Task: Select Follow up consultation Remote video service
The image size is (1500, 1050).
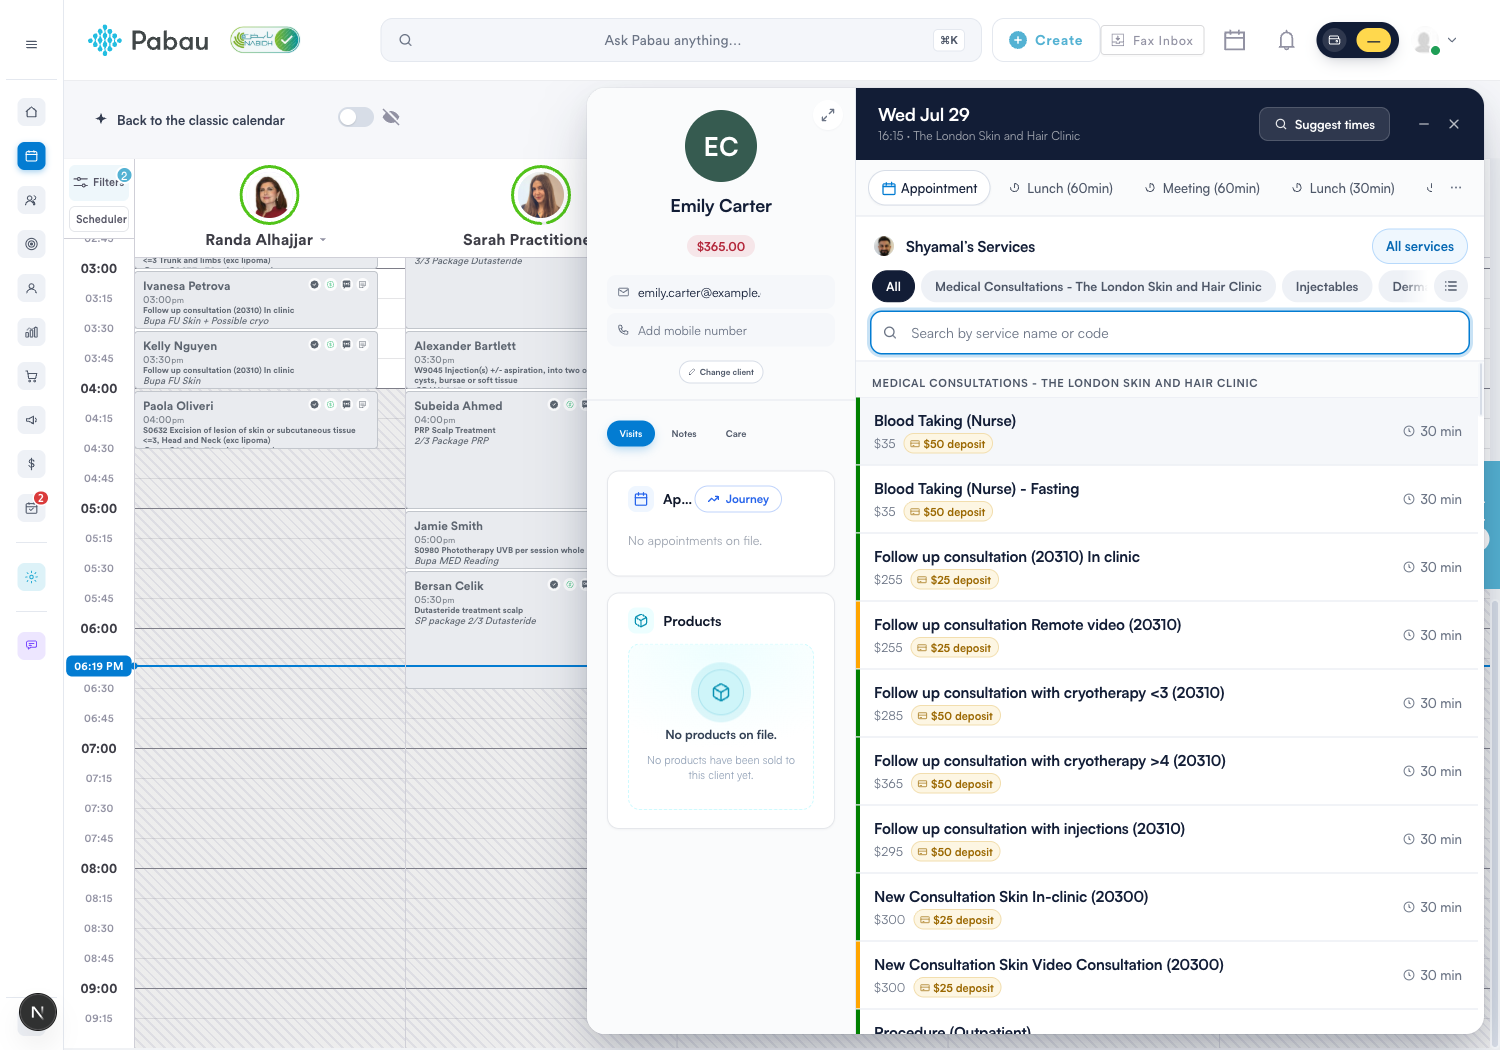Action: [1167, 635]
